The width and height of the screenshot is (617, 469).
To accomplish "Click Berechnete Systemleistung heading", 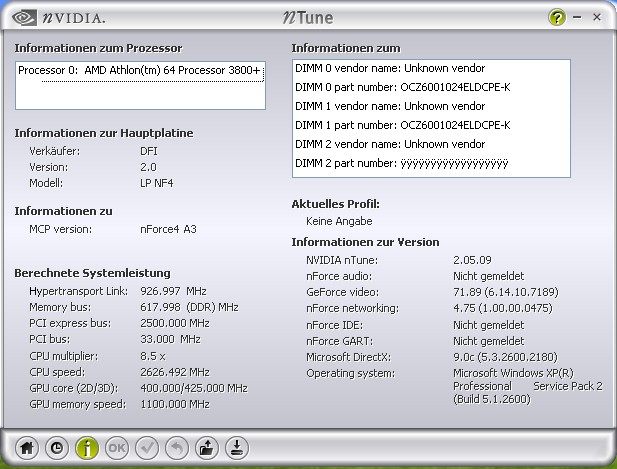I will (x=92, y=273).
